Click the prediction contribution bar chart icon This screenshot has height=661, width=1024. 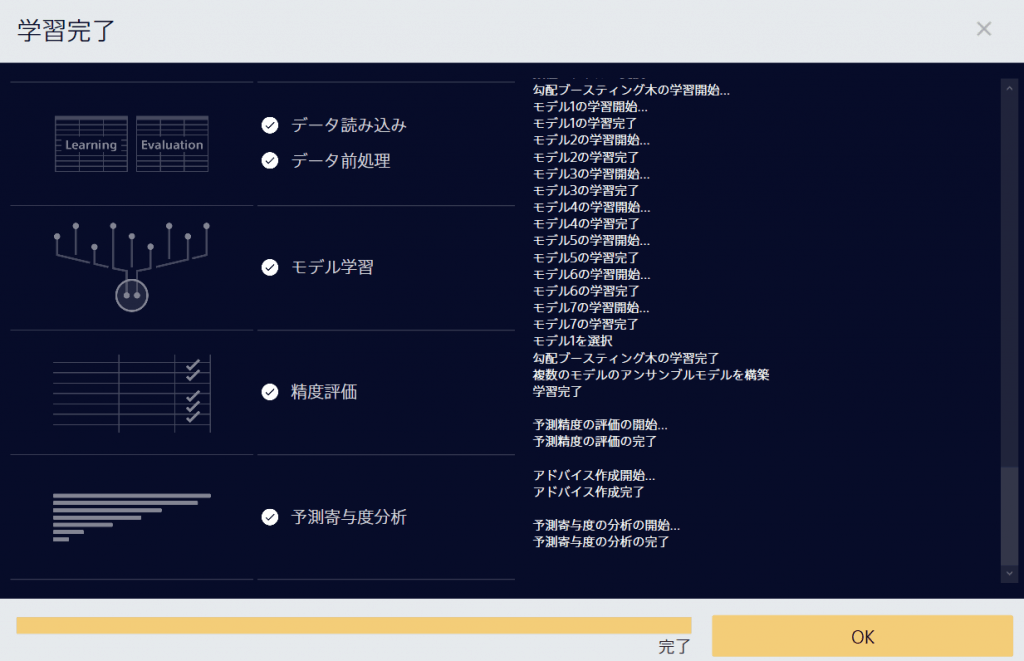131,517
